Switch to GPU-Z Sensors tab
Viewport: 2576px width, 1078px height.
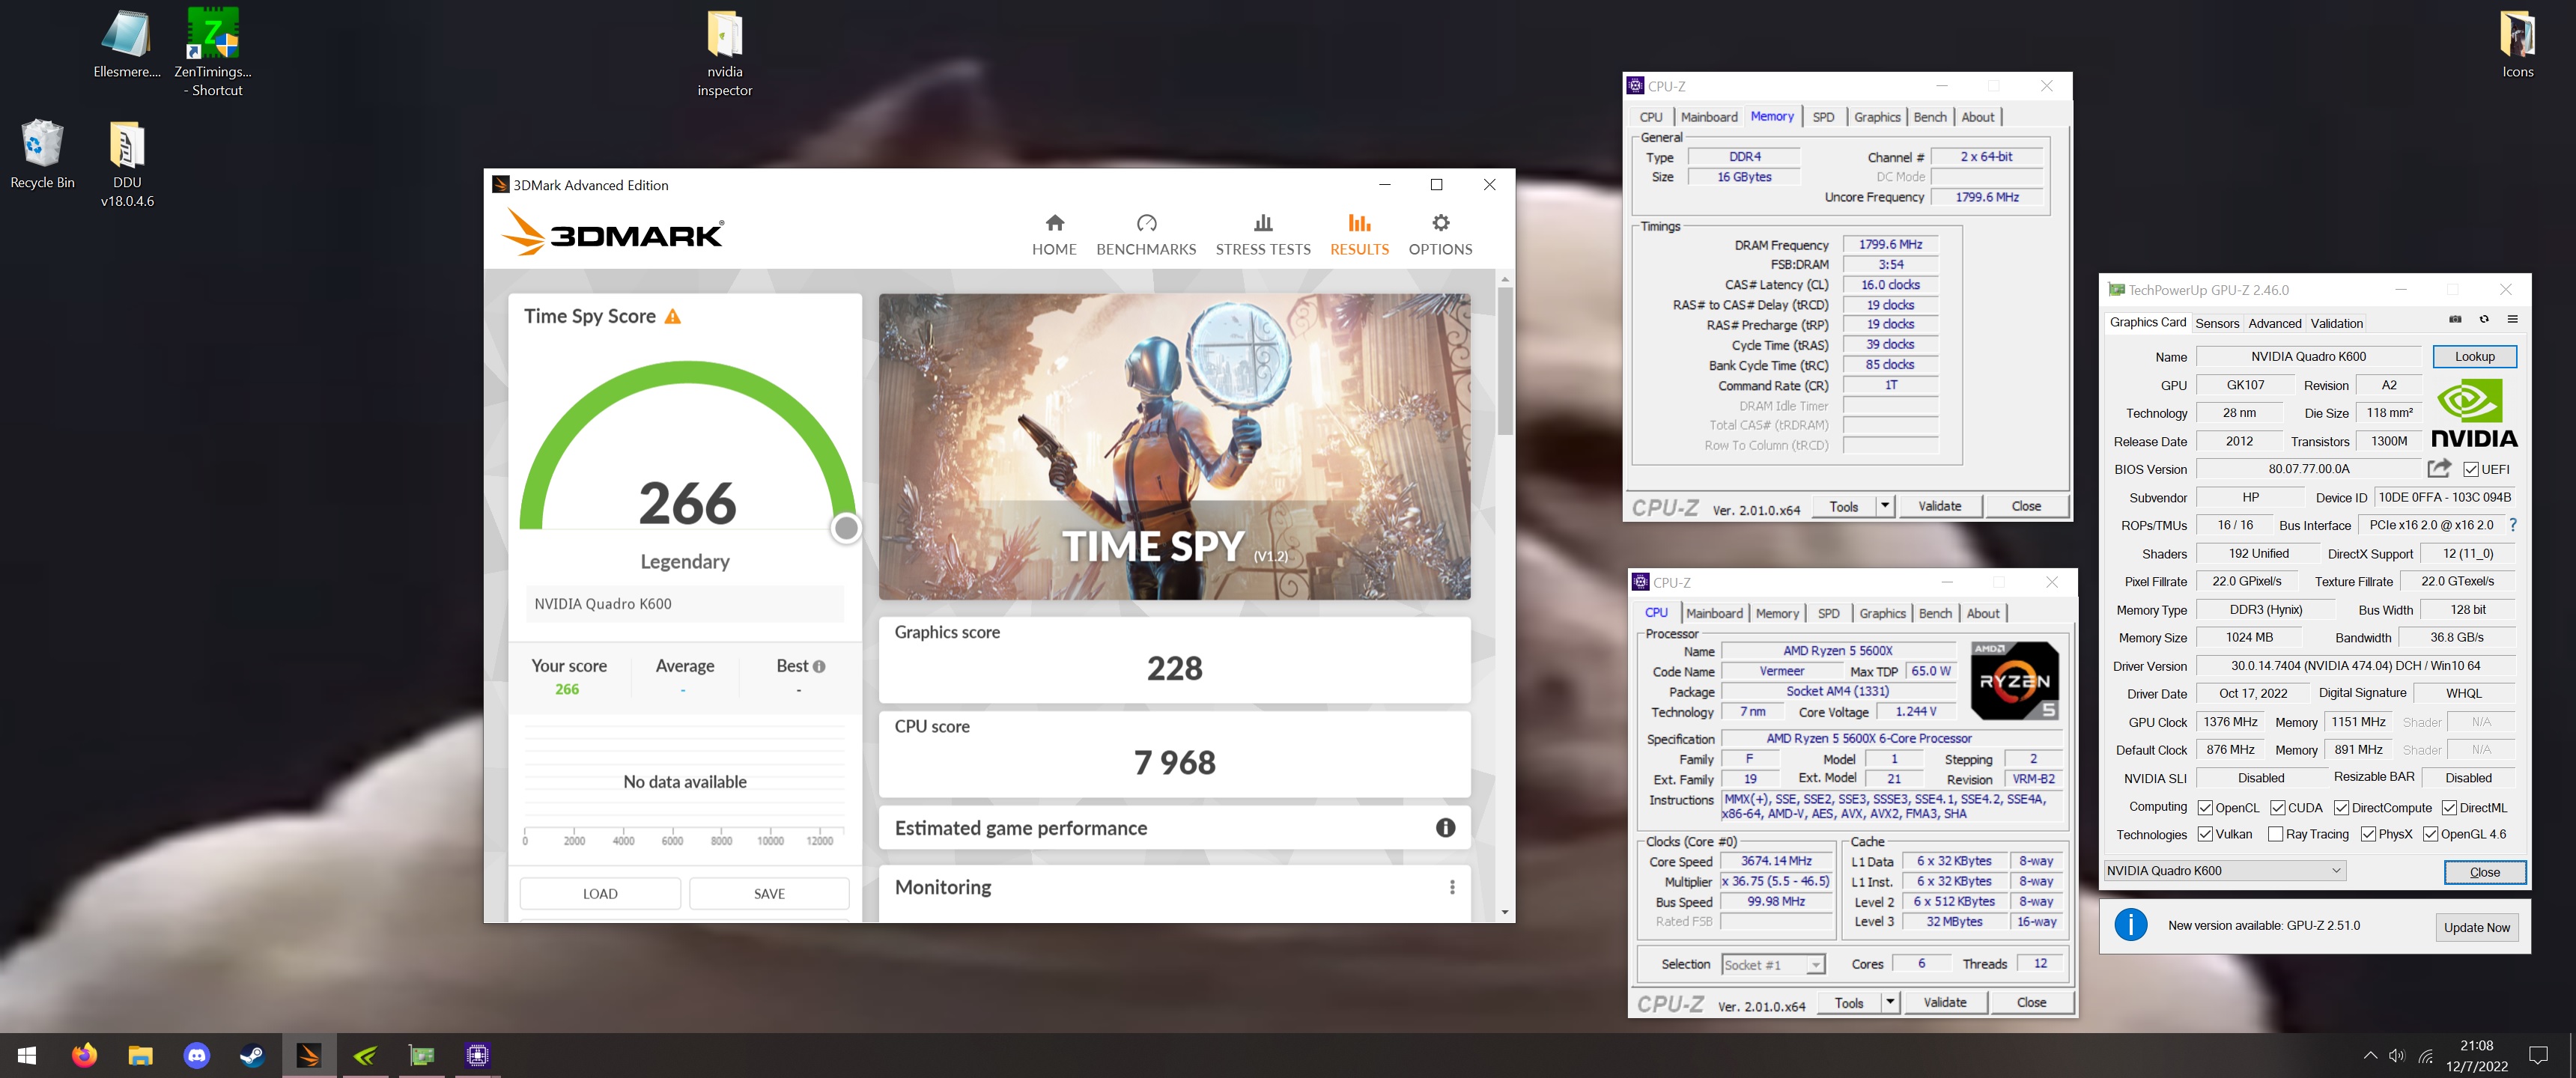[x=2217, y=323]
